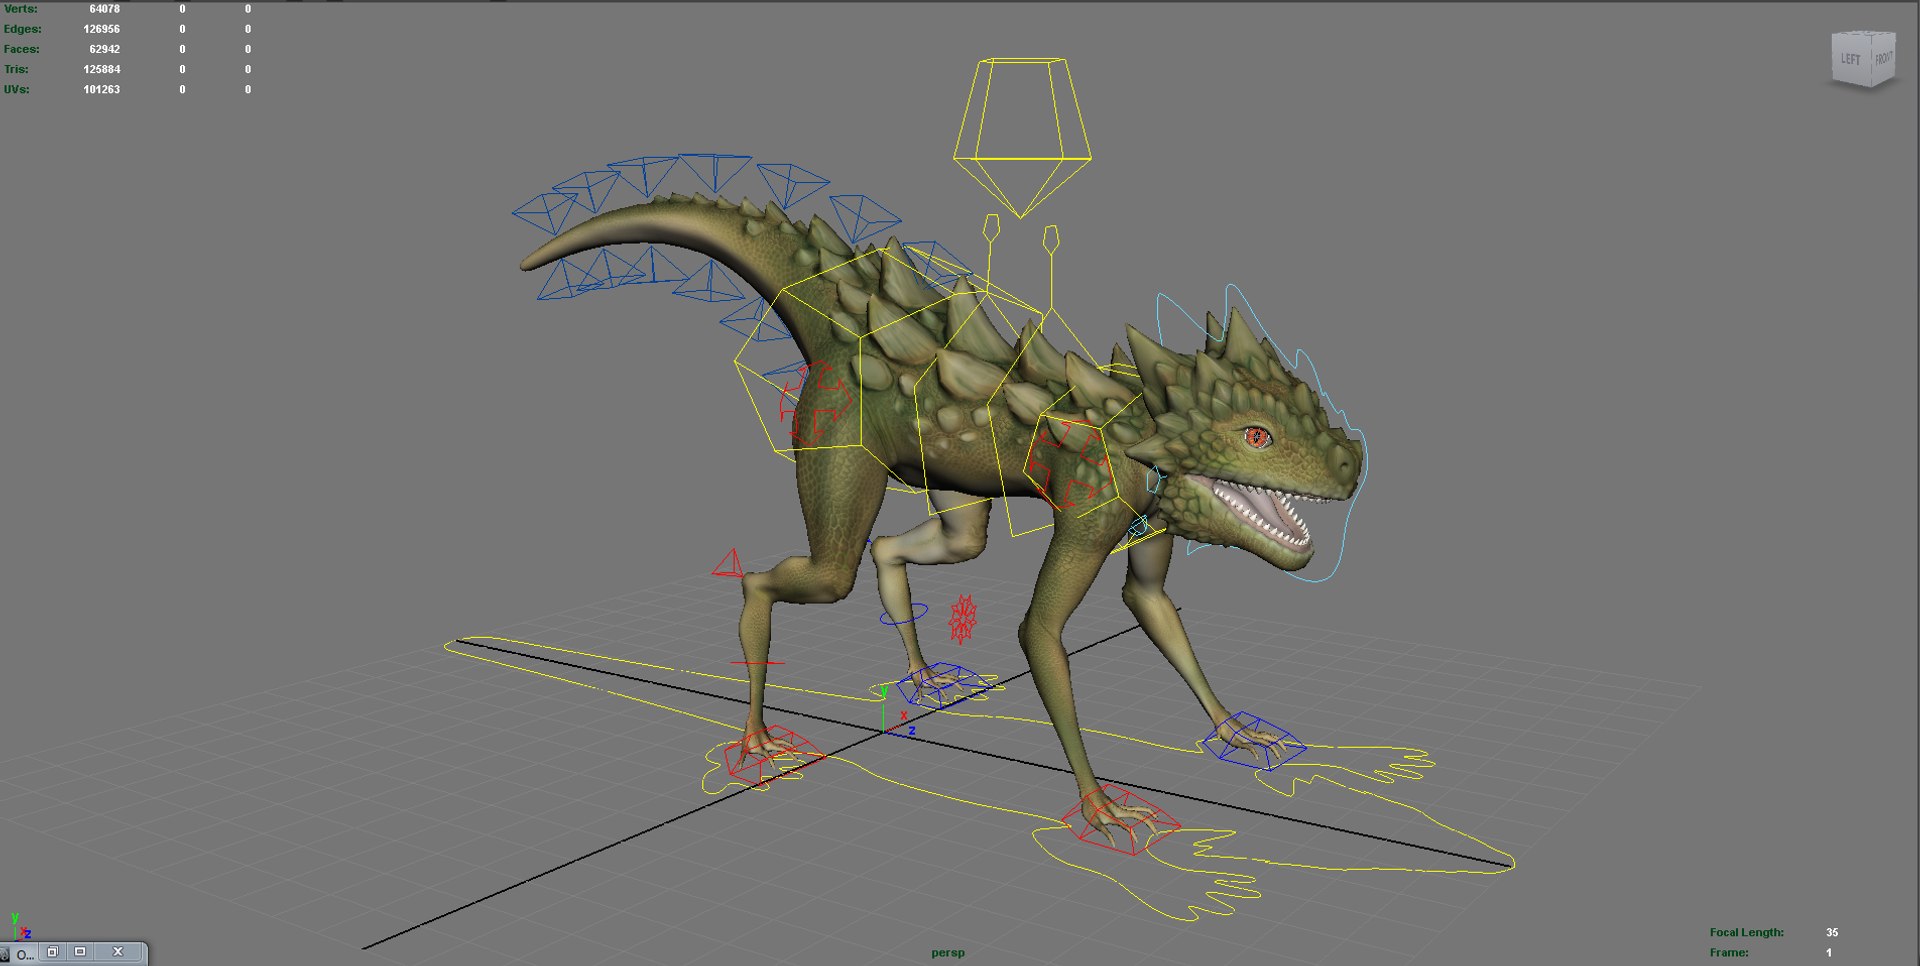Select the large yellow master control above the body
The image size is (1920, 966).
pos(1021,137)
